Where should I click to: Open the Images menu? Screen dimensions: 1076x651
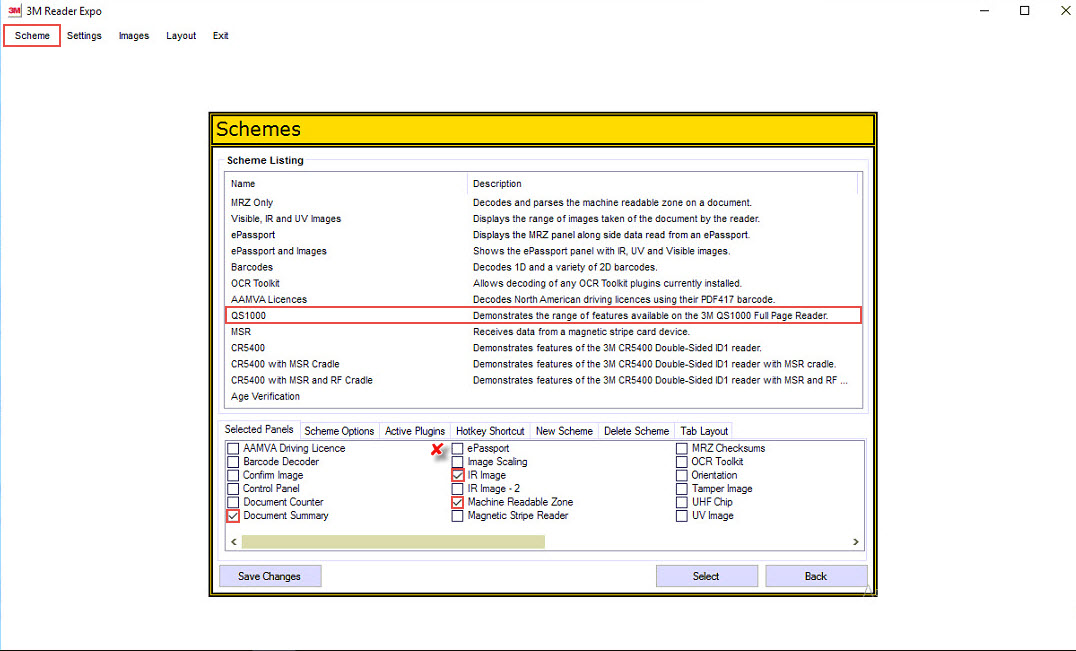133,35
